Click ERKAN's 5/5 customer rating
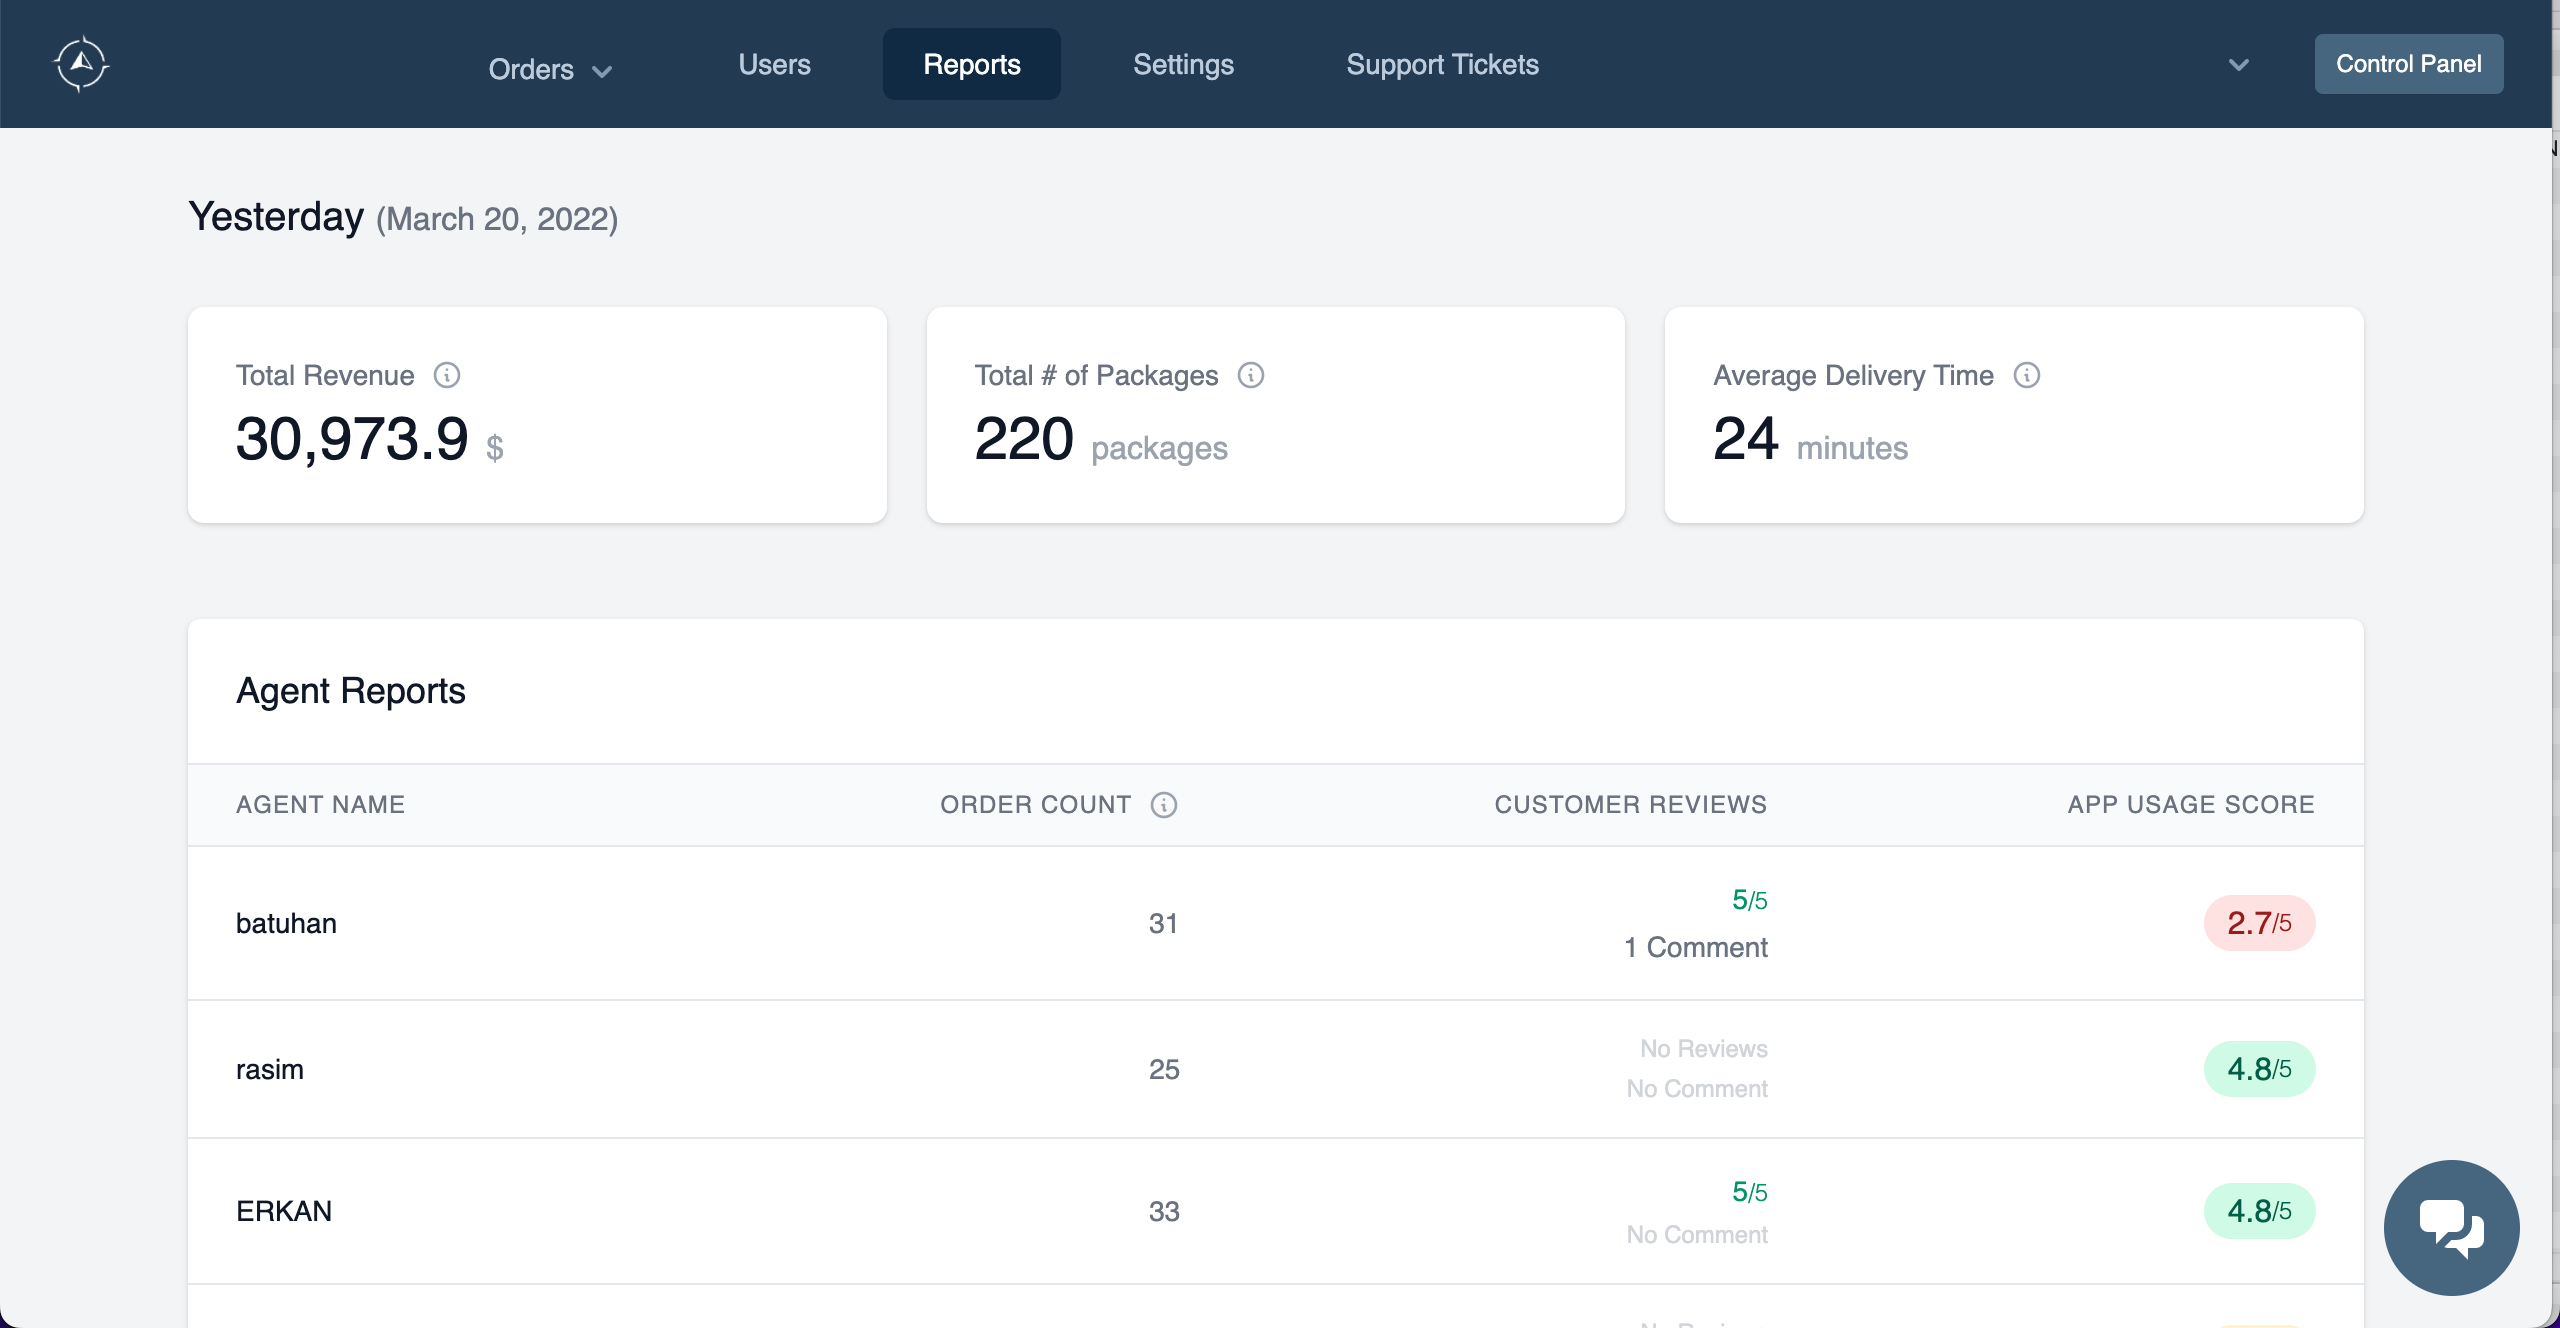This screenshot has height=1328, width=2560. click(1749, 1191)
